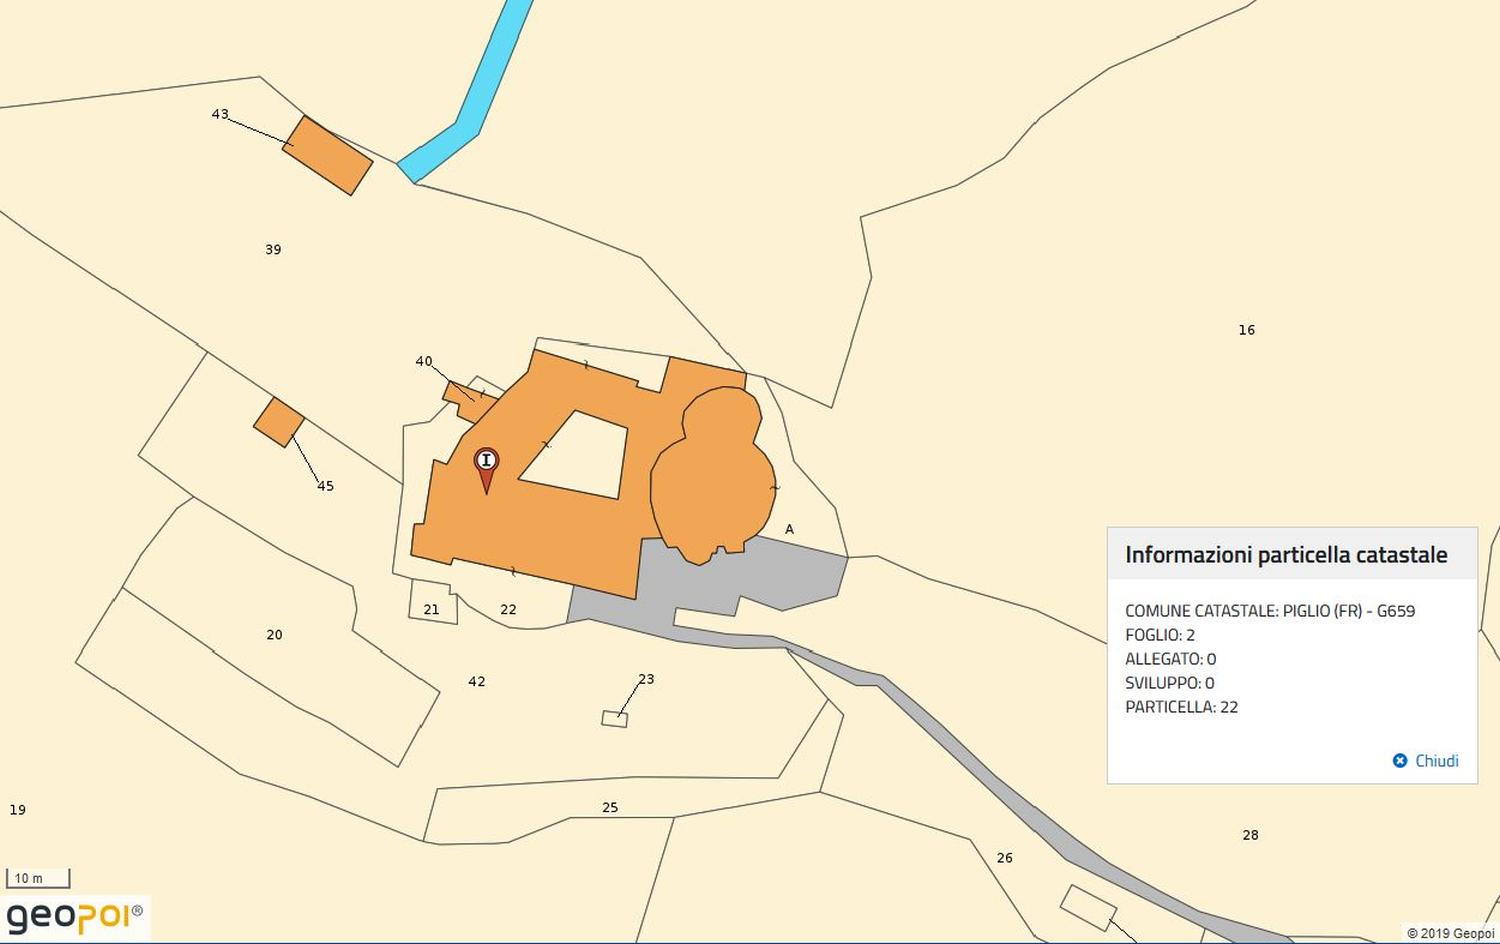Select parcel 39 label
1500x944 pixels.
[x=273, y=250]
